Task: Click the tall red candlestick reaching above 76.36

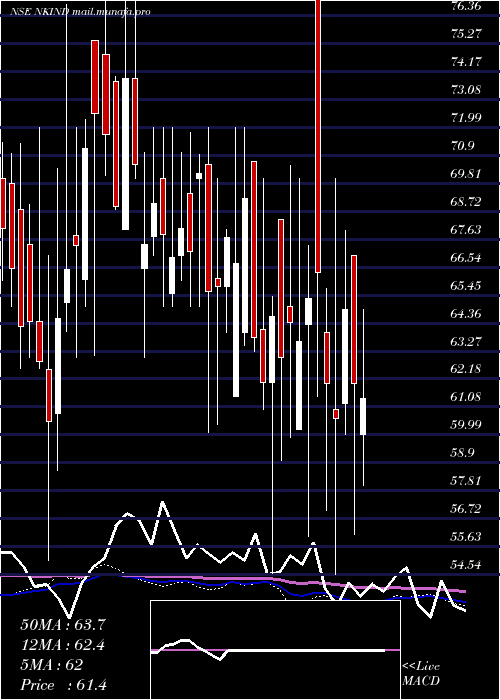Action: [318, 136]
